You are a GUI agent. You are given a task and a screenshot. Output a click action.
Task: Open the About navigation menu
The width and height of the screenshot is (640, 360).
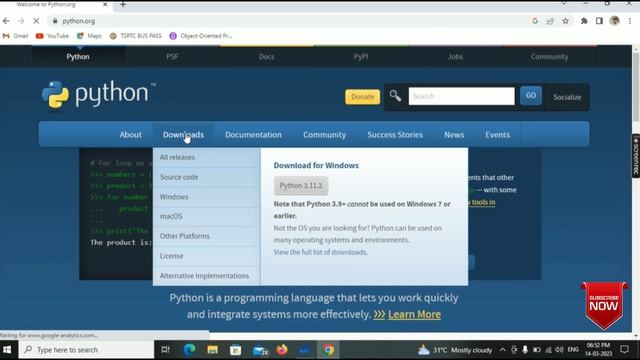coord(131,135)
